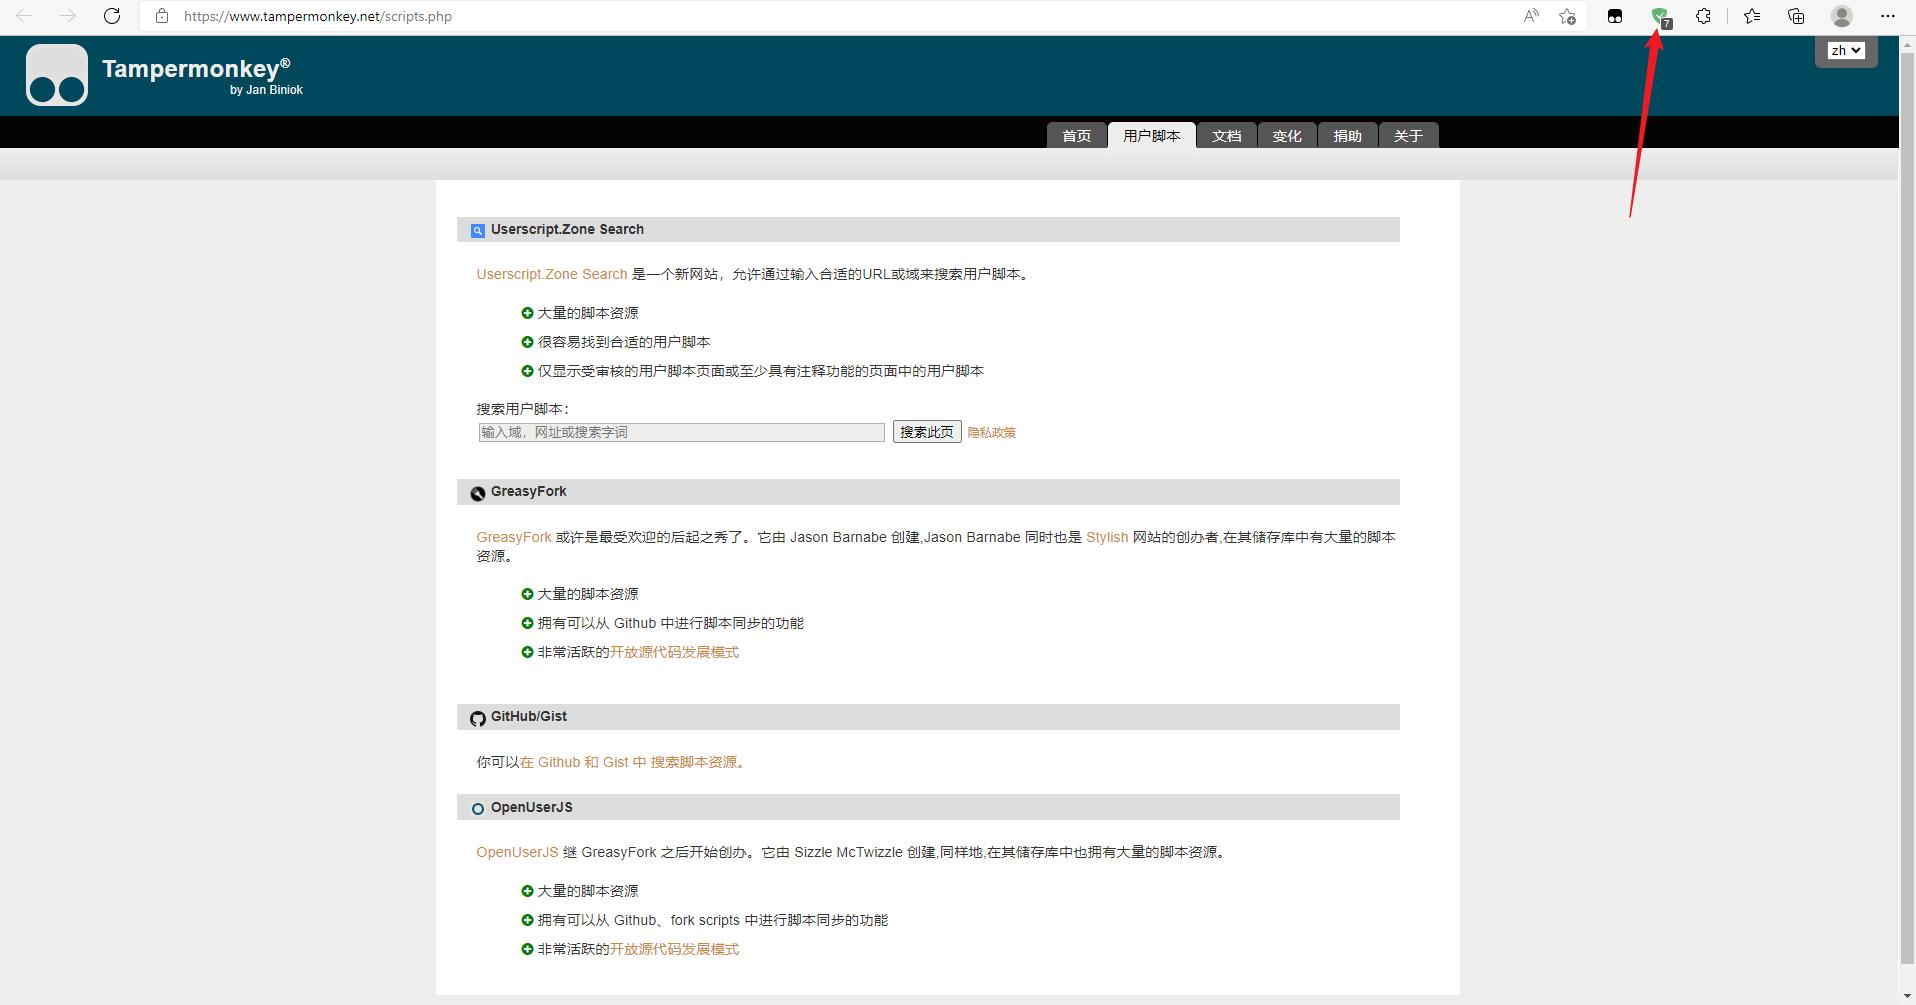The width and height of the screenshot is (1916, 1005).
Task: Open the Favorites list icon
Action: click(x=1752, y=16)
